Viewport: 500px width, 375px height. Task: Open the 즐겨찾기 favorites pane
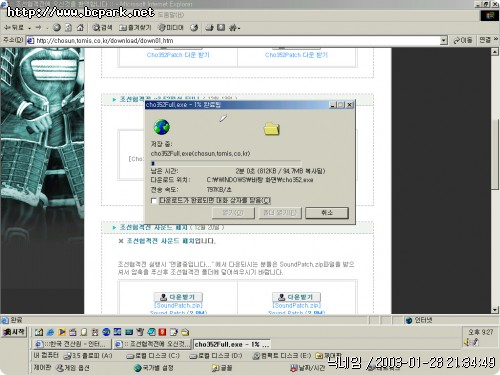[135, 28]
